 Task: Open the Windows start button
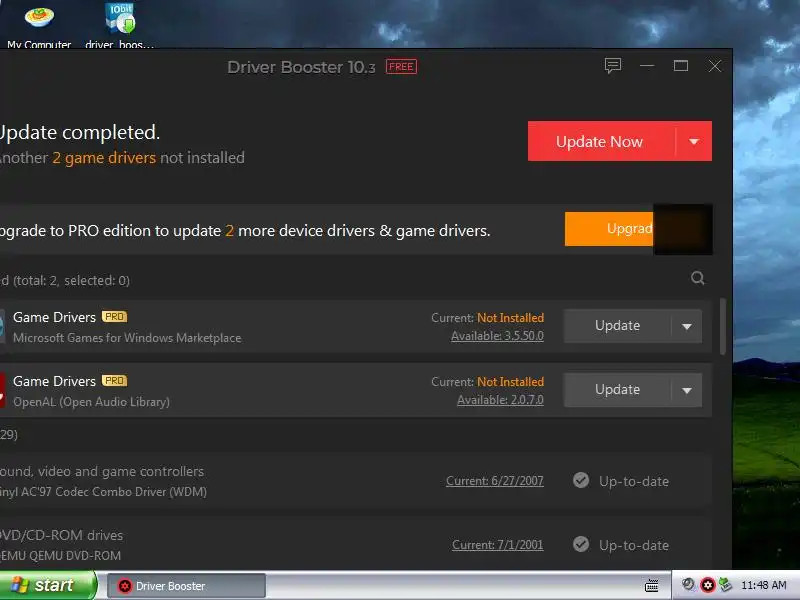(48, 585)
